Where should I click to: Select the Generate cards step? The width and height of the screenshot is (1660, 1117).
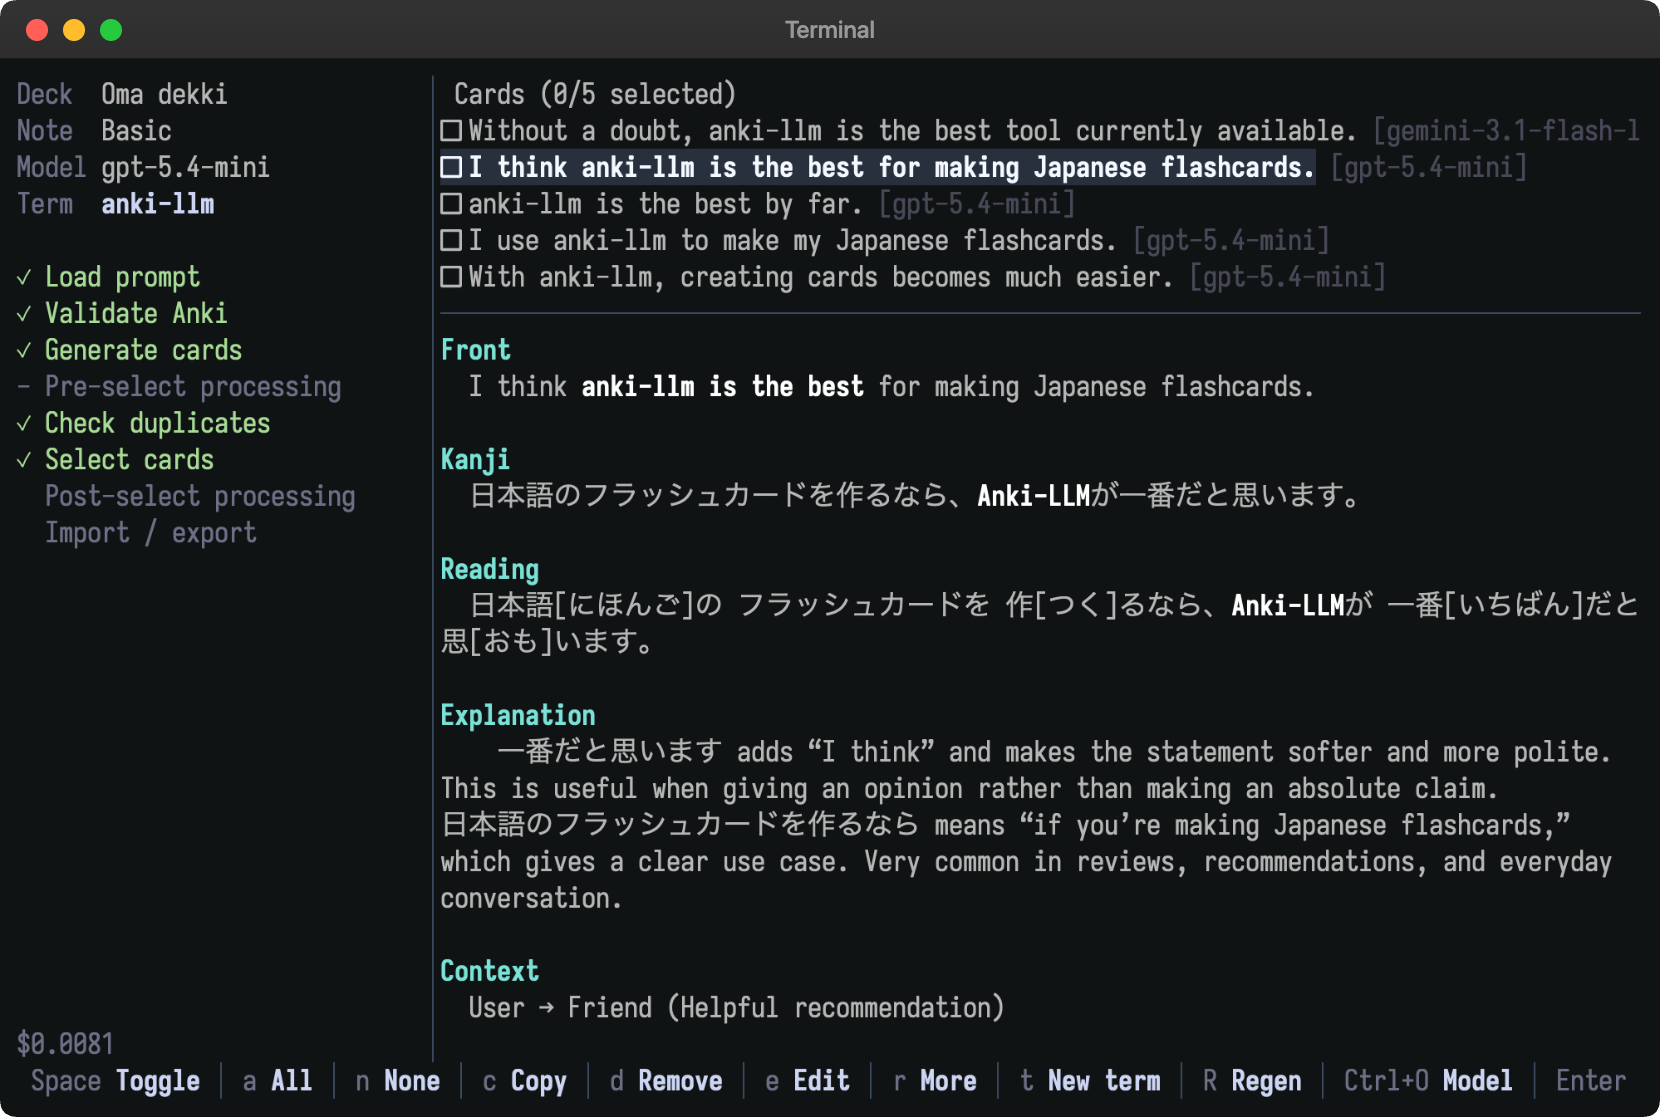pos(143,351)
